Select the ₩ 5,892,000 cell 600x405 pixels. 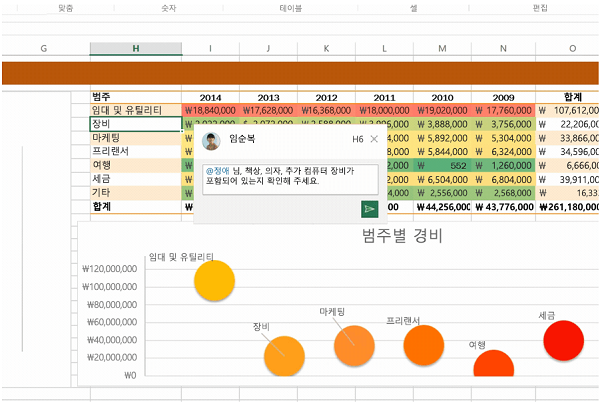tap(442, 138)
